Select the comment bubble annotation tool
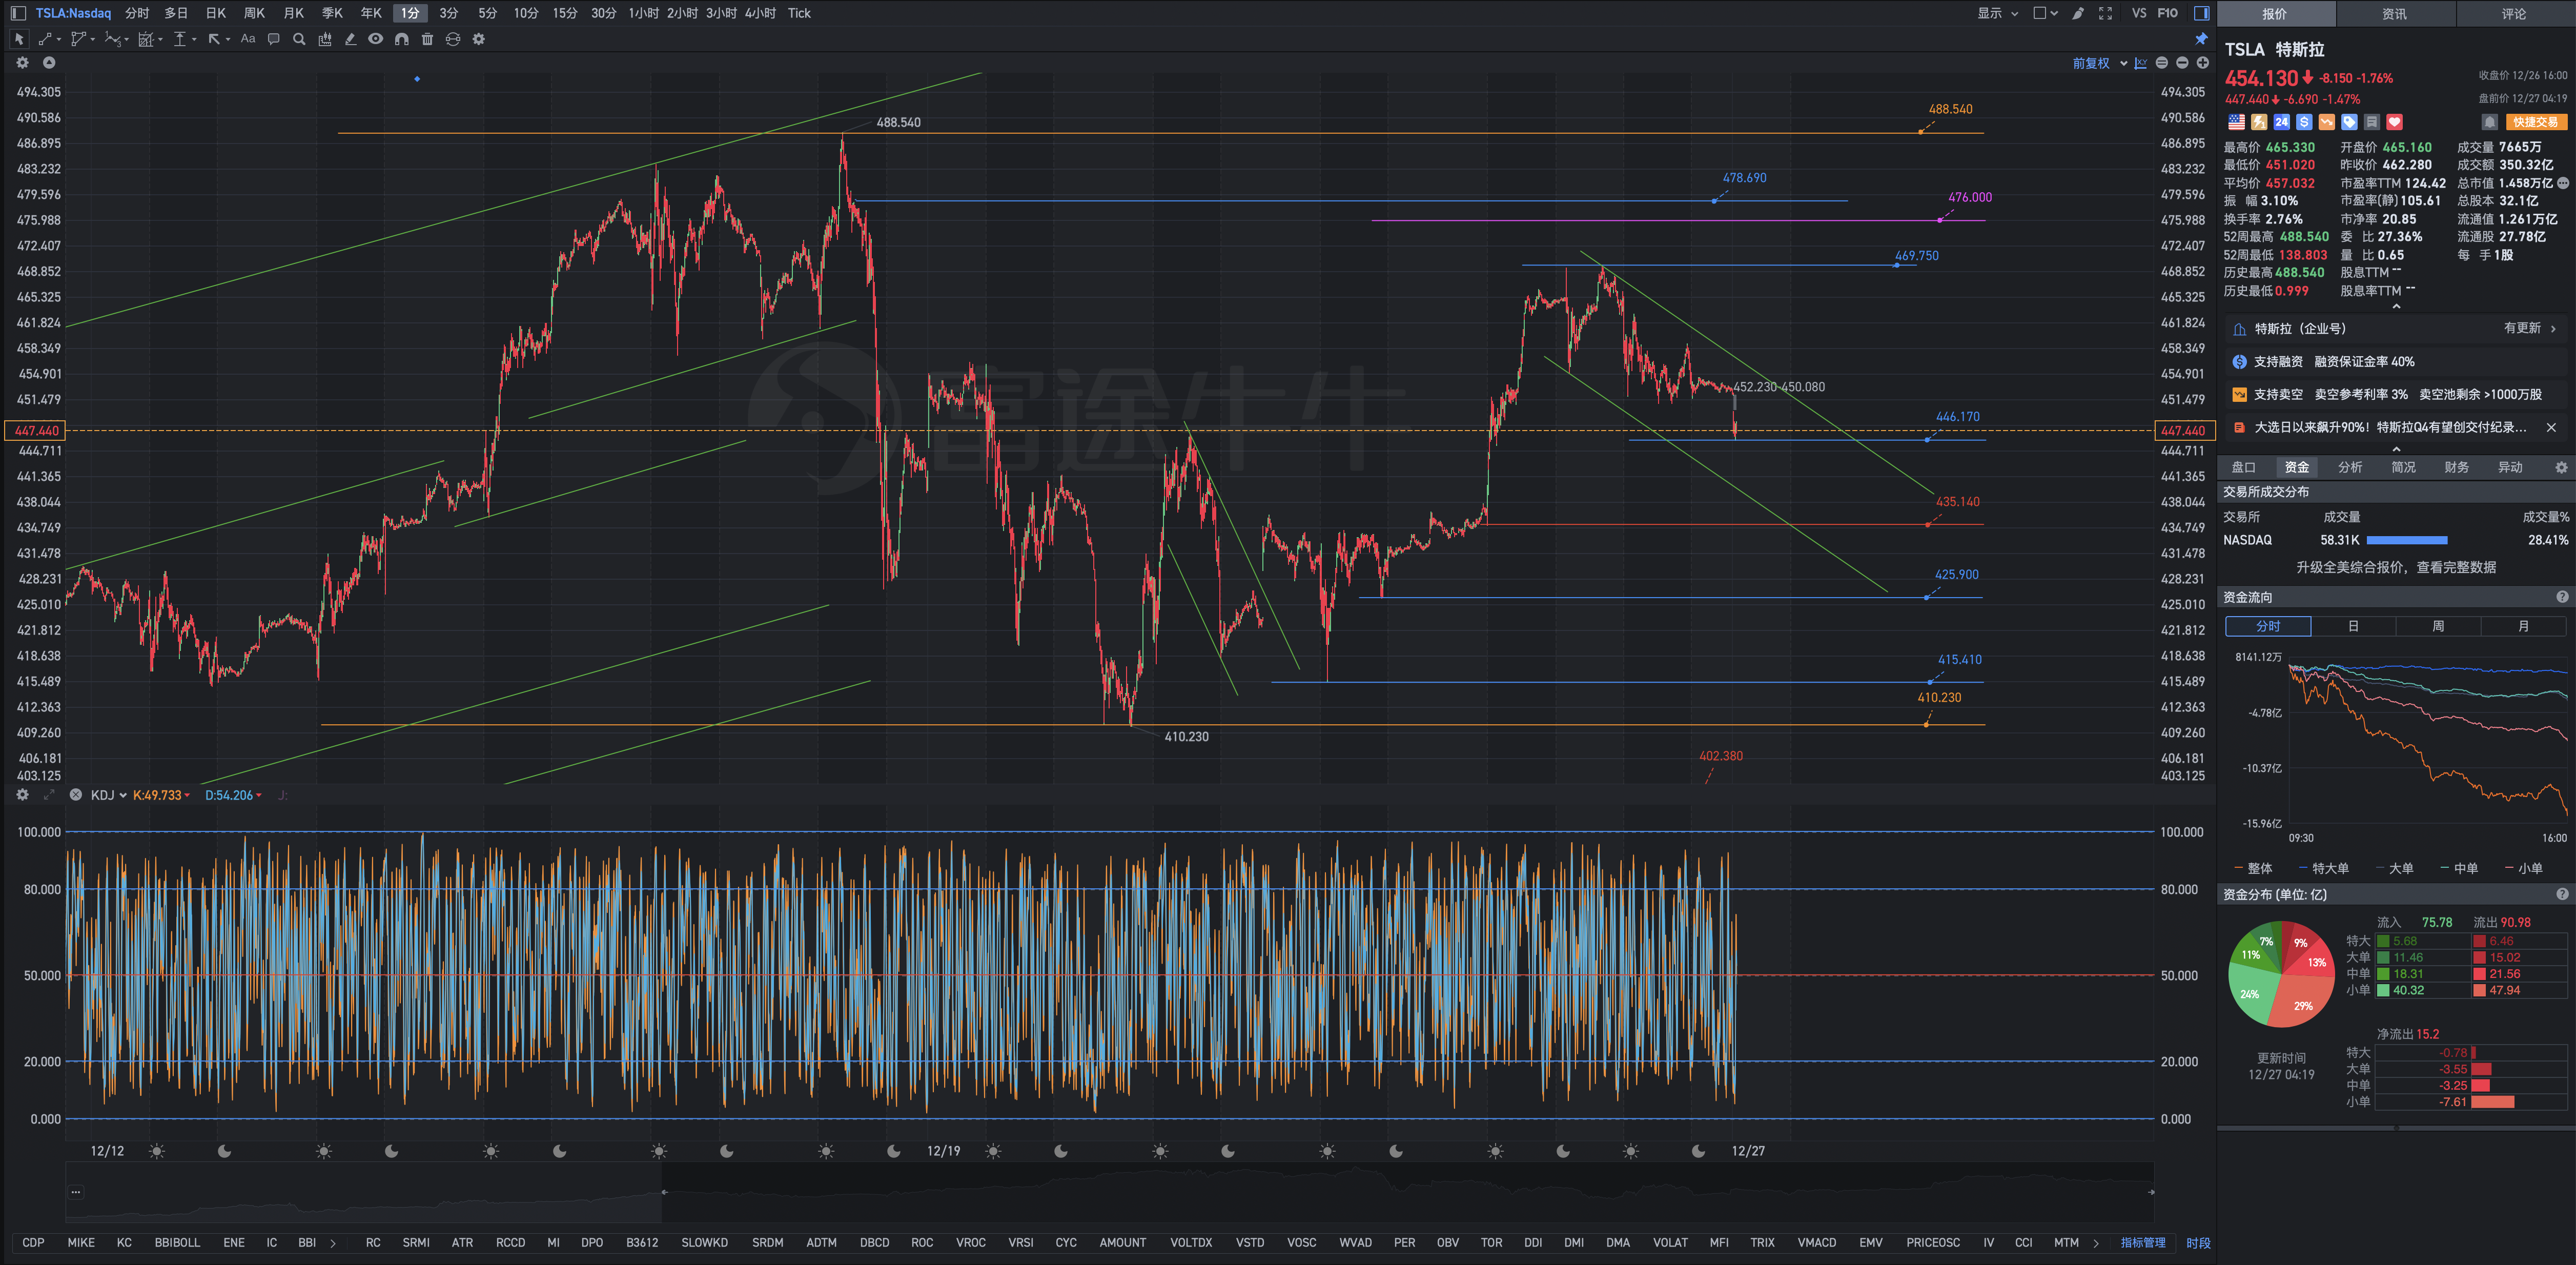Image resolution: width=2576 pixels, height=1265 pixels. pyautogui.click(x=274, y=39)
